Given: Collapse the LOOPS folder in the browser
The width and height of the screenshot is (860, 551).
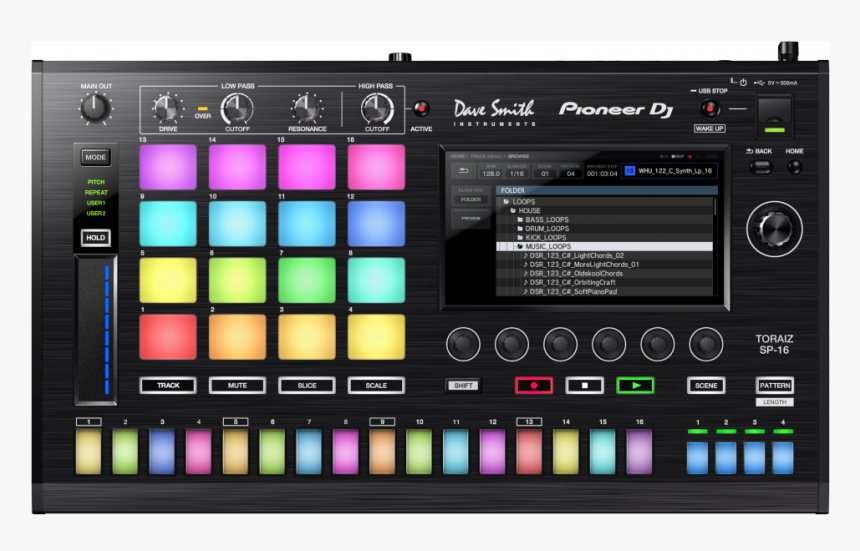Looking at the screenshot, I should pos(604,202).
